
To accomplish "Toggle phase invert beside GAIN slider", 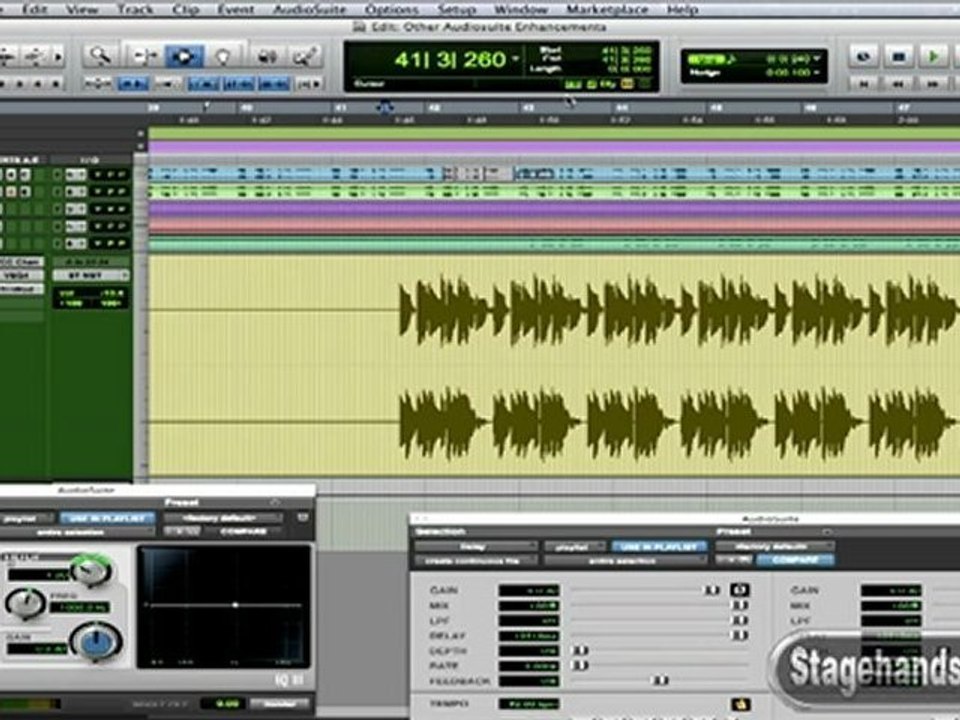I will tap(740, 590).
